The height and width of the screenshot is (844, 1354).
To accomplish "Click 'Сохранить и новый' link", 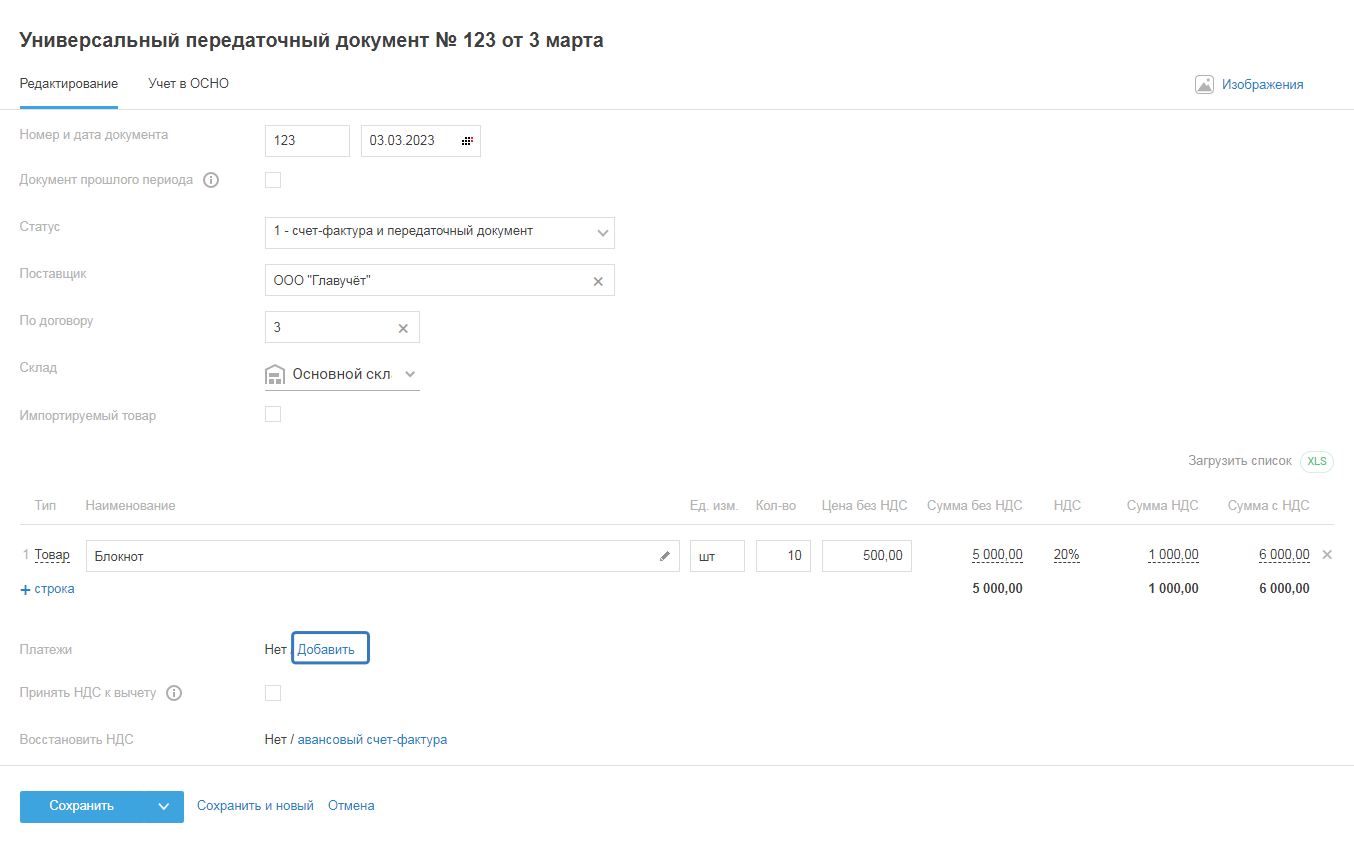I will (x=255, y=806).
